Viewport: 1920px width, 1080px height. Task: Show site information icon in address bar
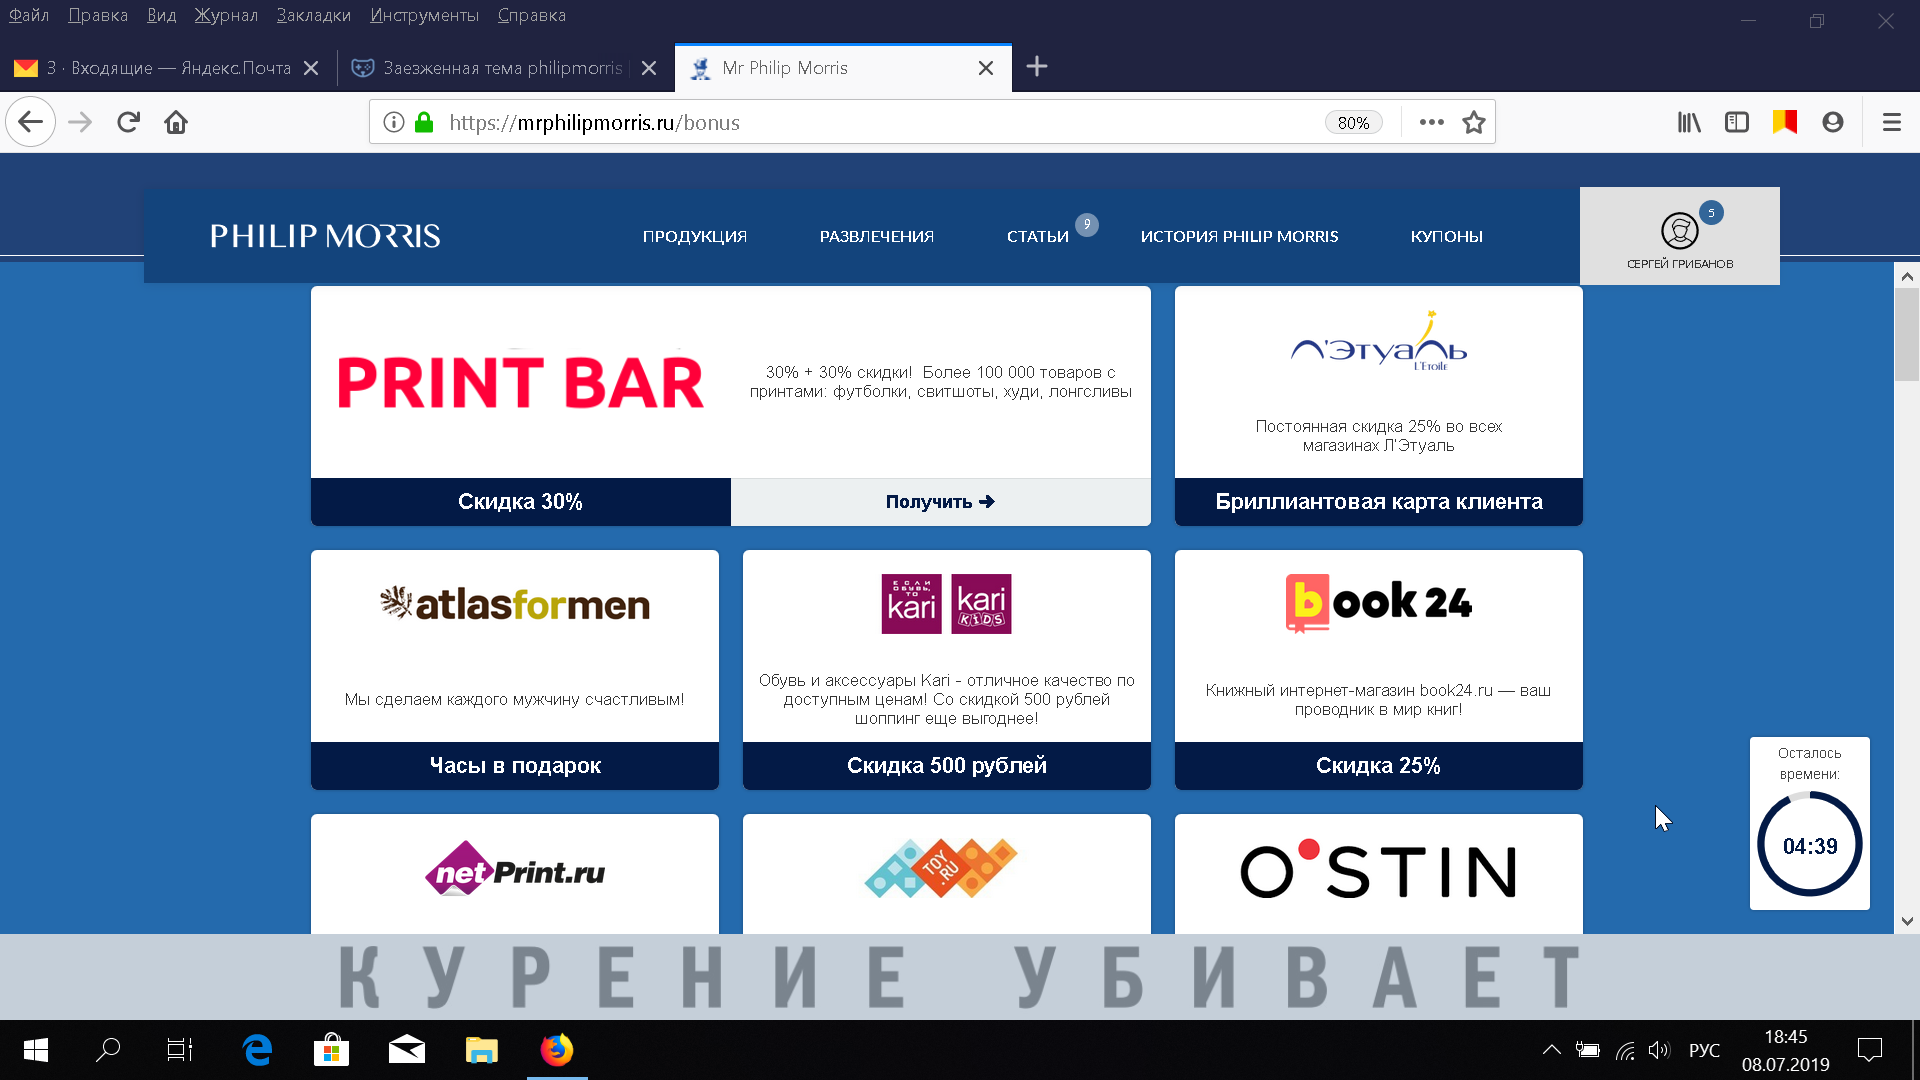pyautogui.click(x=394, y=122)
